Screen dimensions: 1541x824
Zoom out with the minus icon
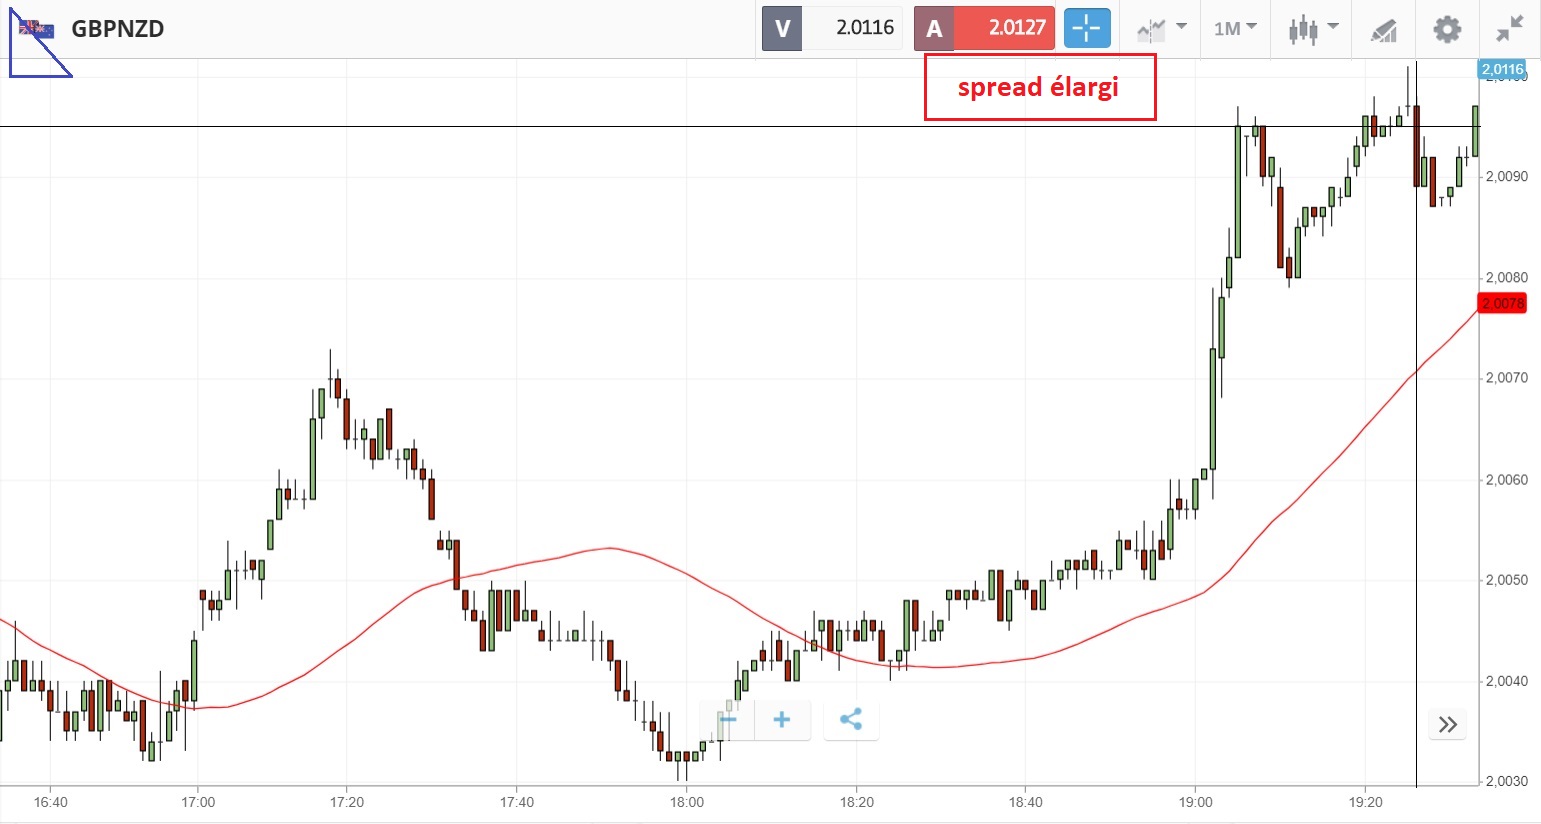[x=727, y=720]
